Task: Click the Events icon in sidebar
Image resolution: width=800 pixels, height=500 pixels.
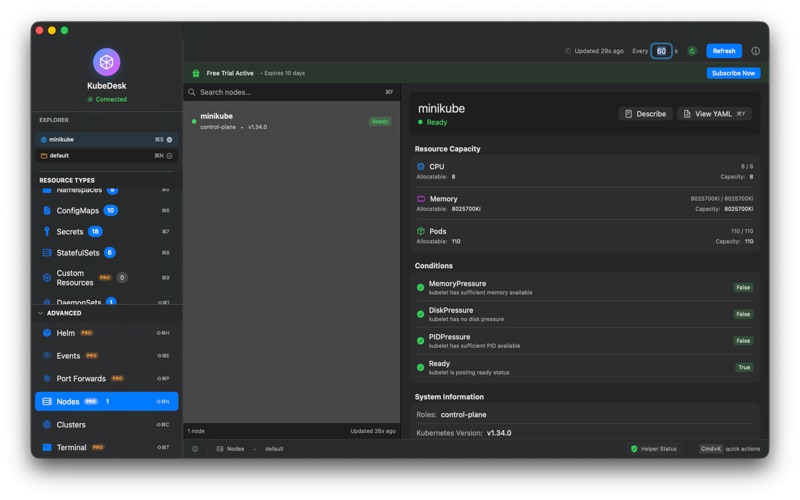Action: [x=47, y=356]
